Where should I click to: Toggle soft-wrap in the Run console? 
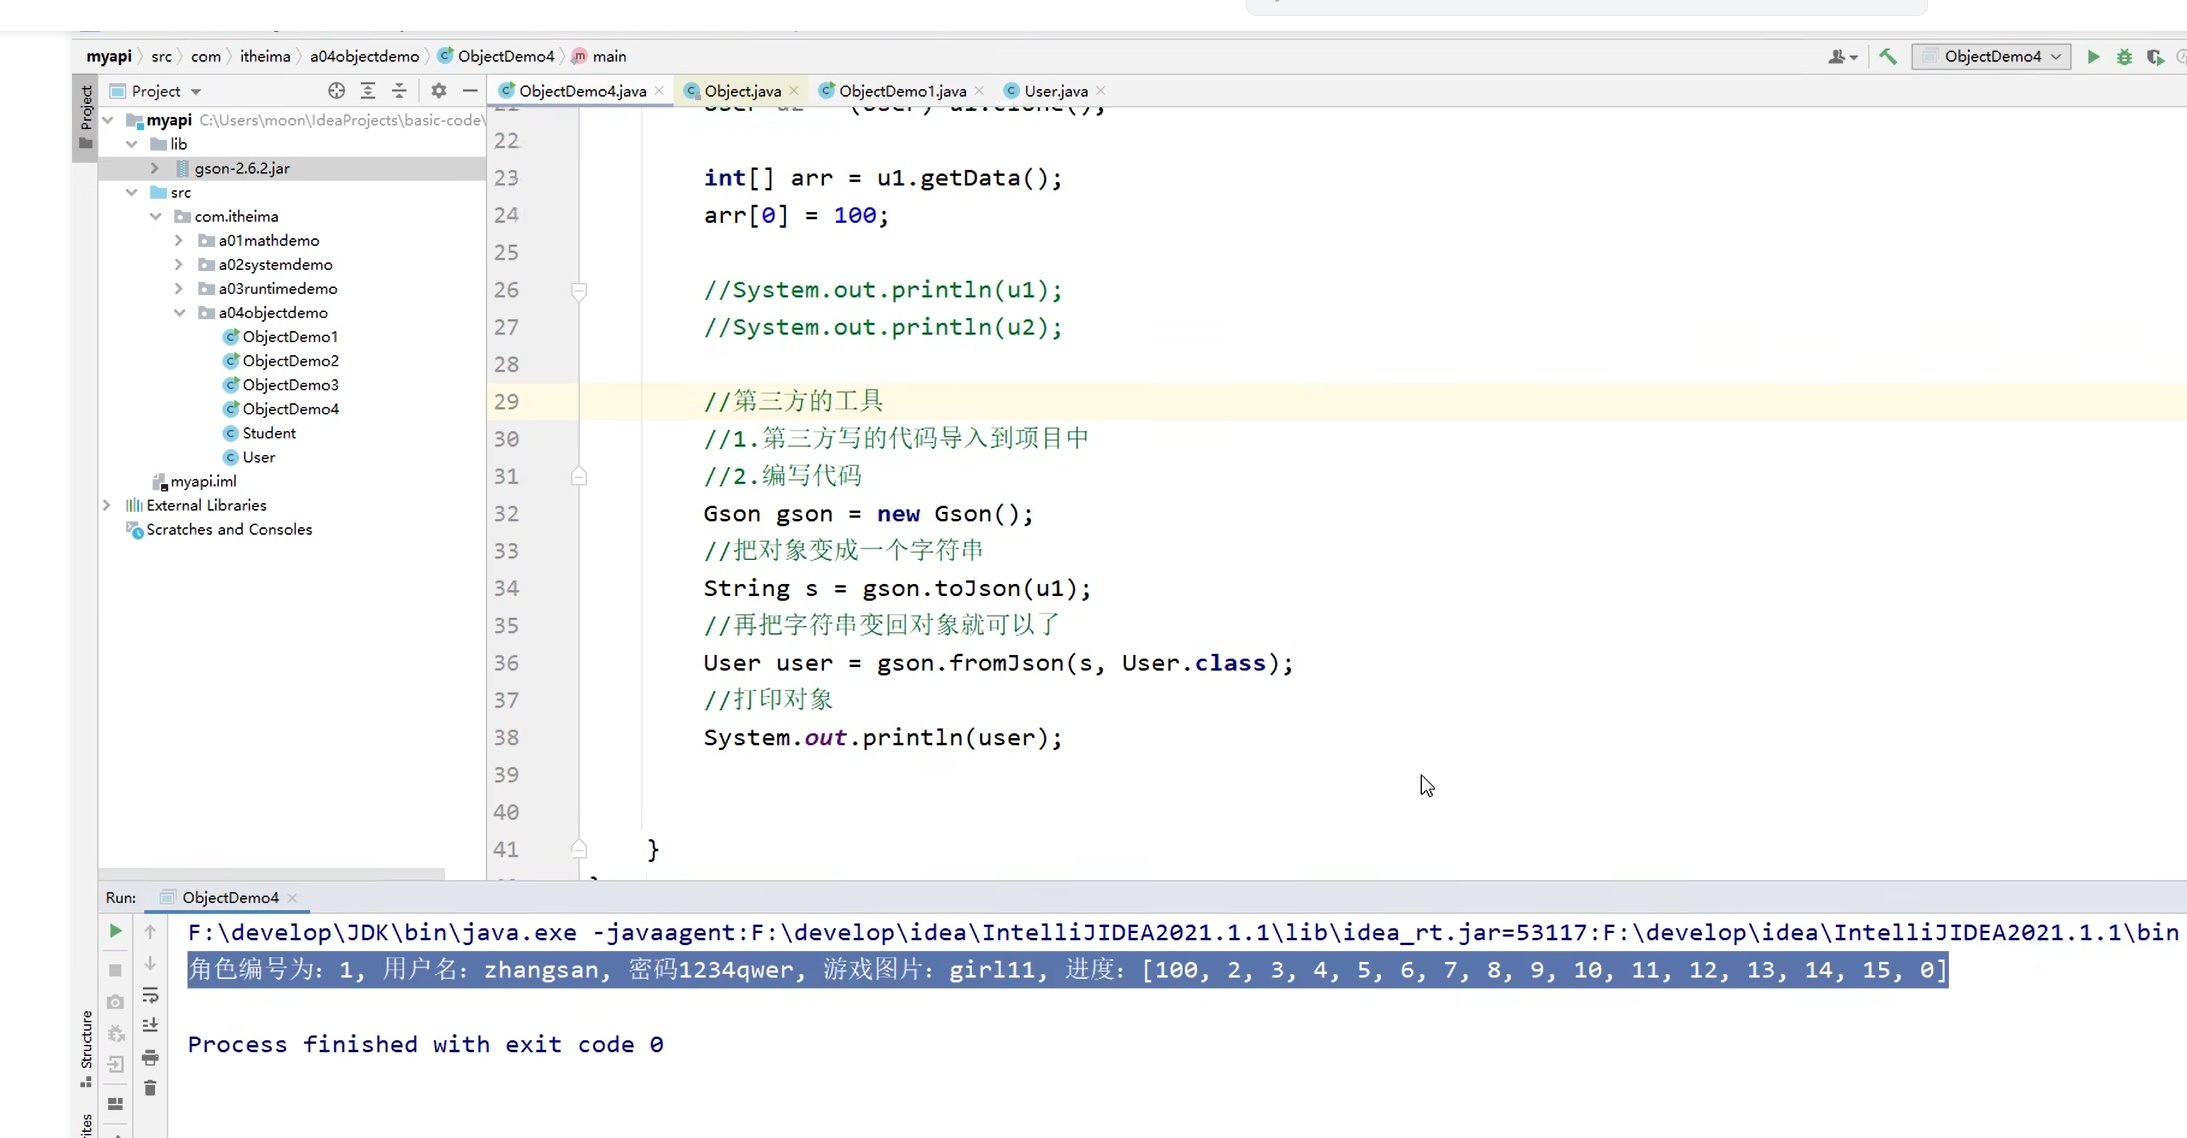click(x=150, y=995)
